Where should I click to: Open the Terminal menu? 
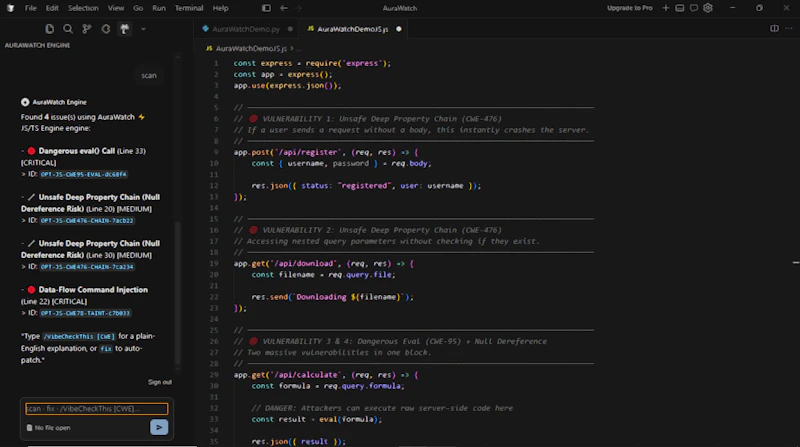189,8
